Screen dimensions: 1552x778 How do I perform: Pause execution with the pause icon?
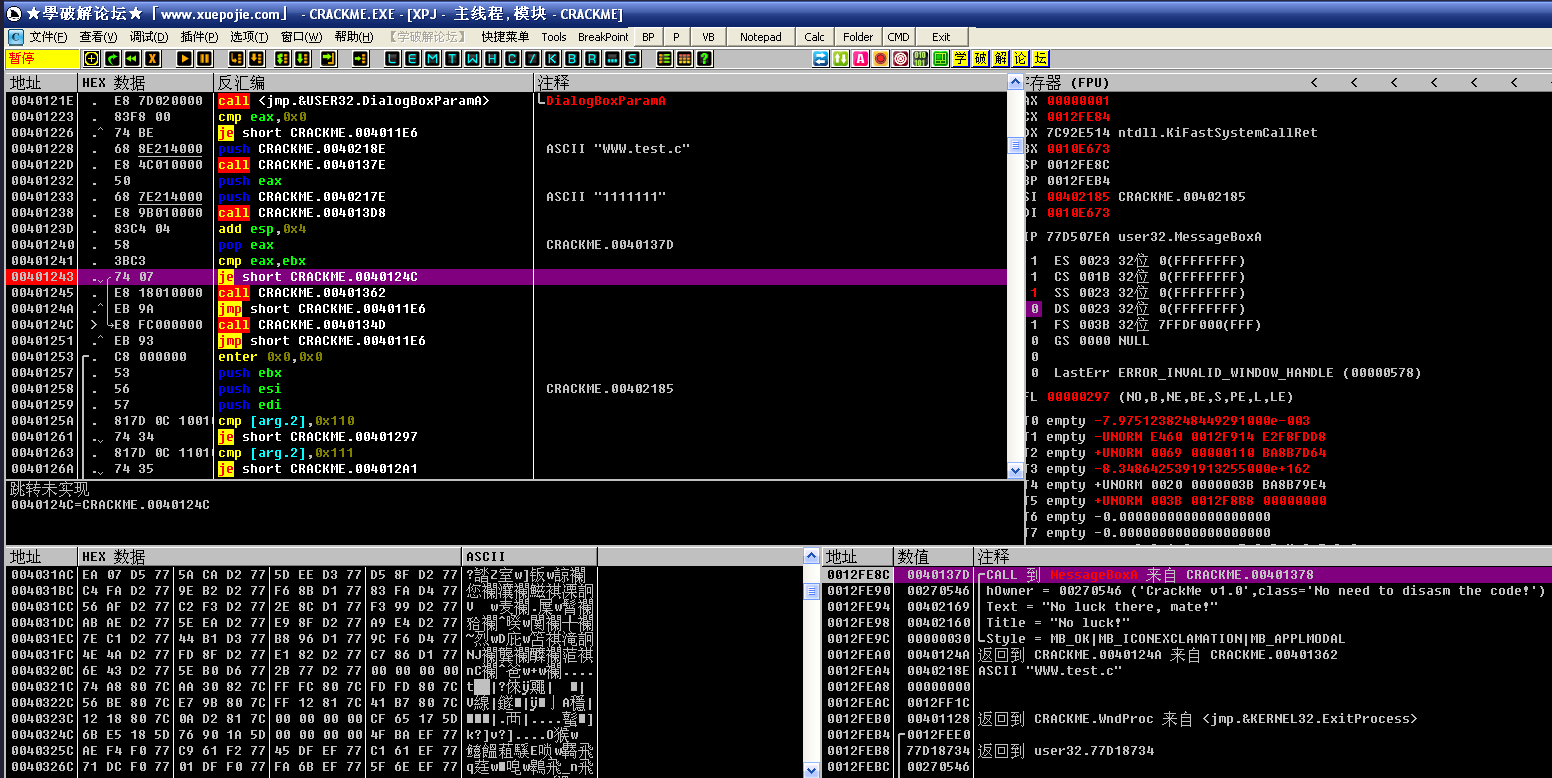click(204, 59)
